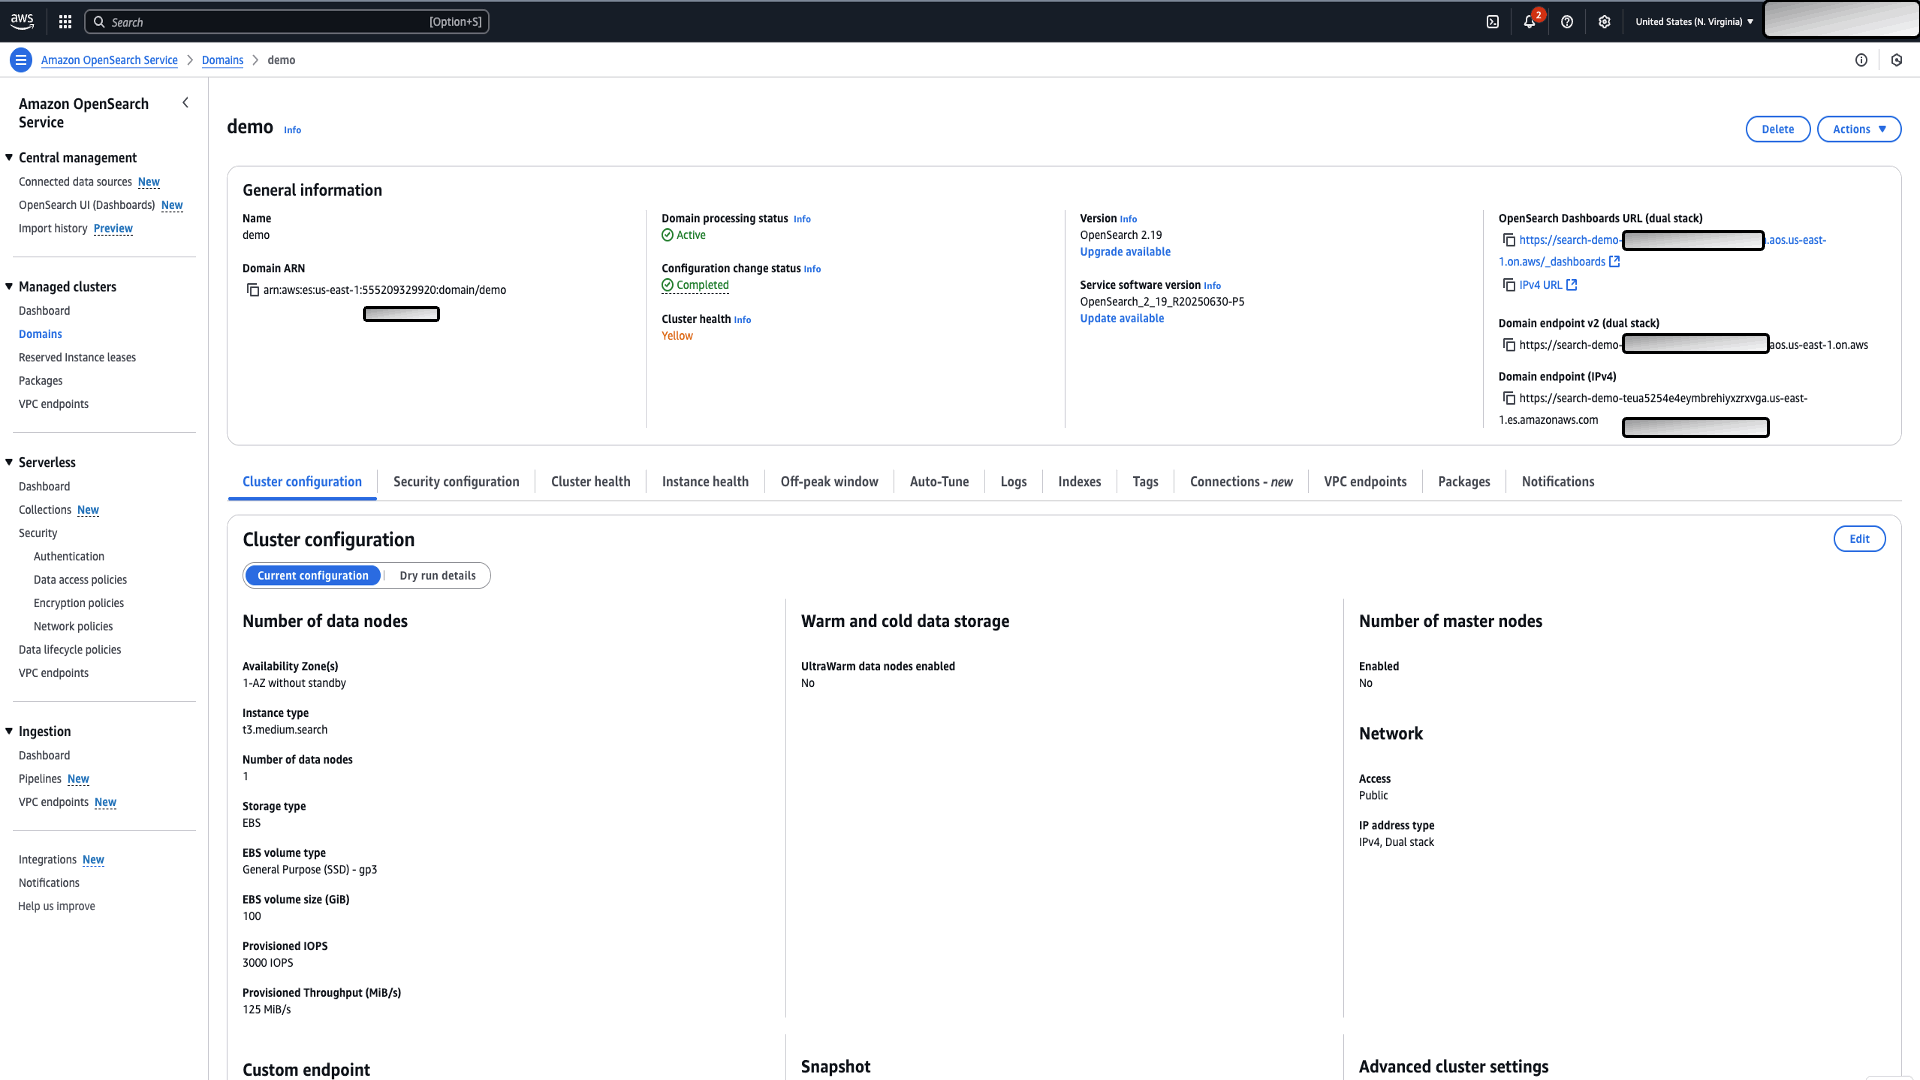
Task: Click the Delete domain button
Action: point(1777,129)
